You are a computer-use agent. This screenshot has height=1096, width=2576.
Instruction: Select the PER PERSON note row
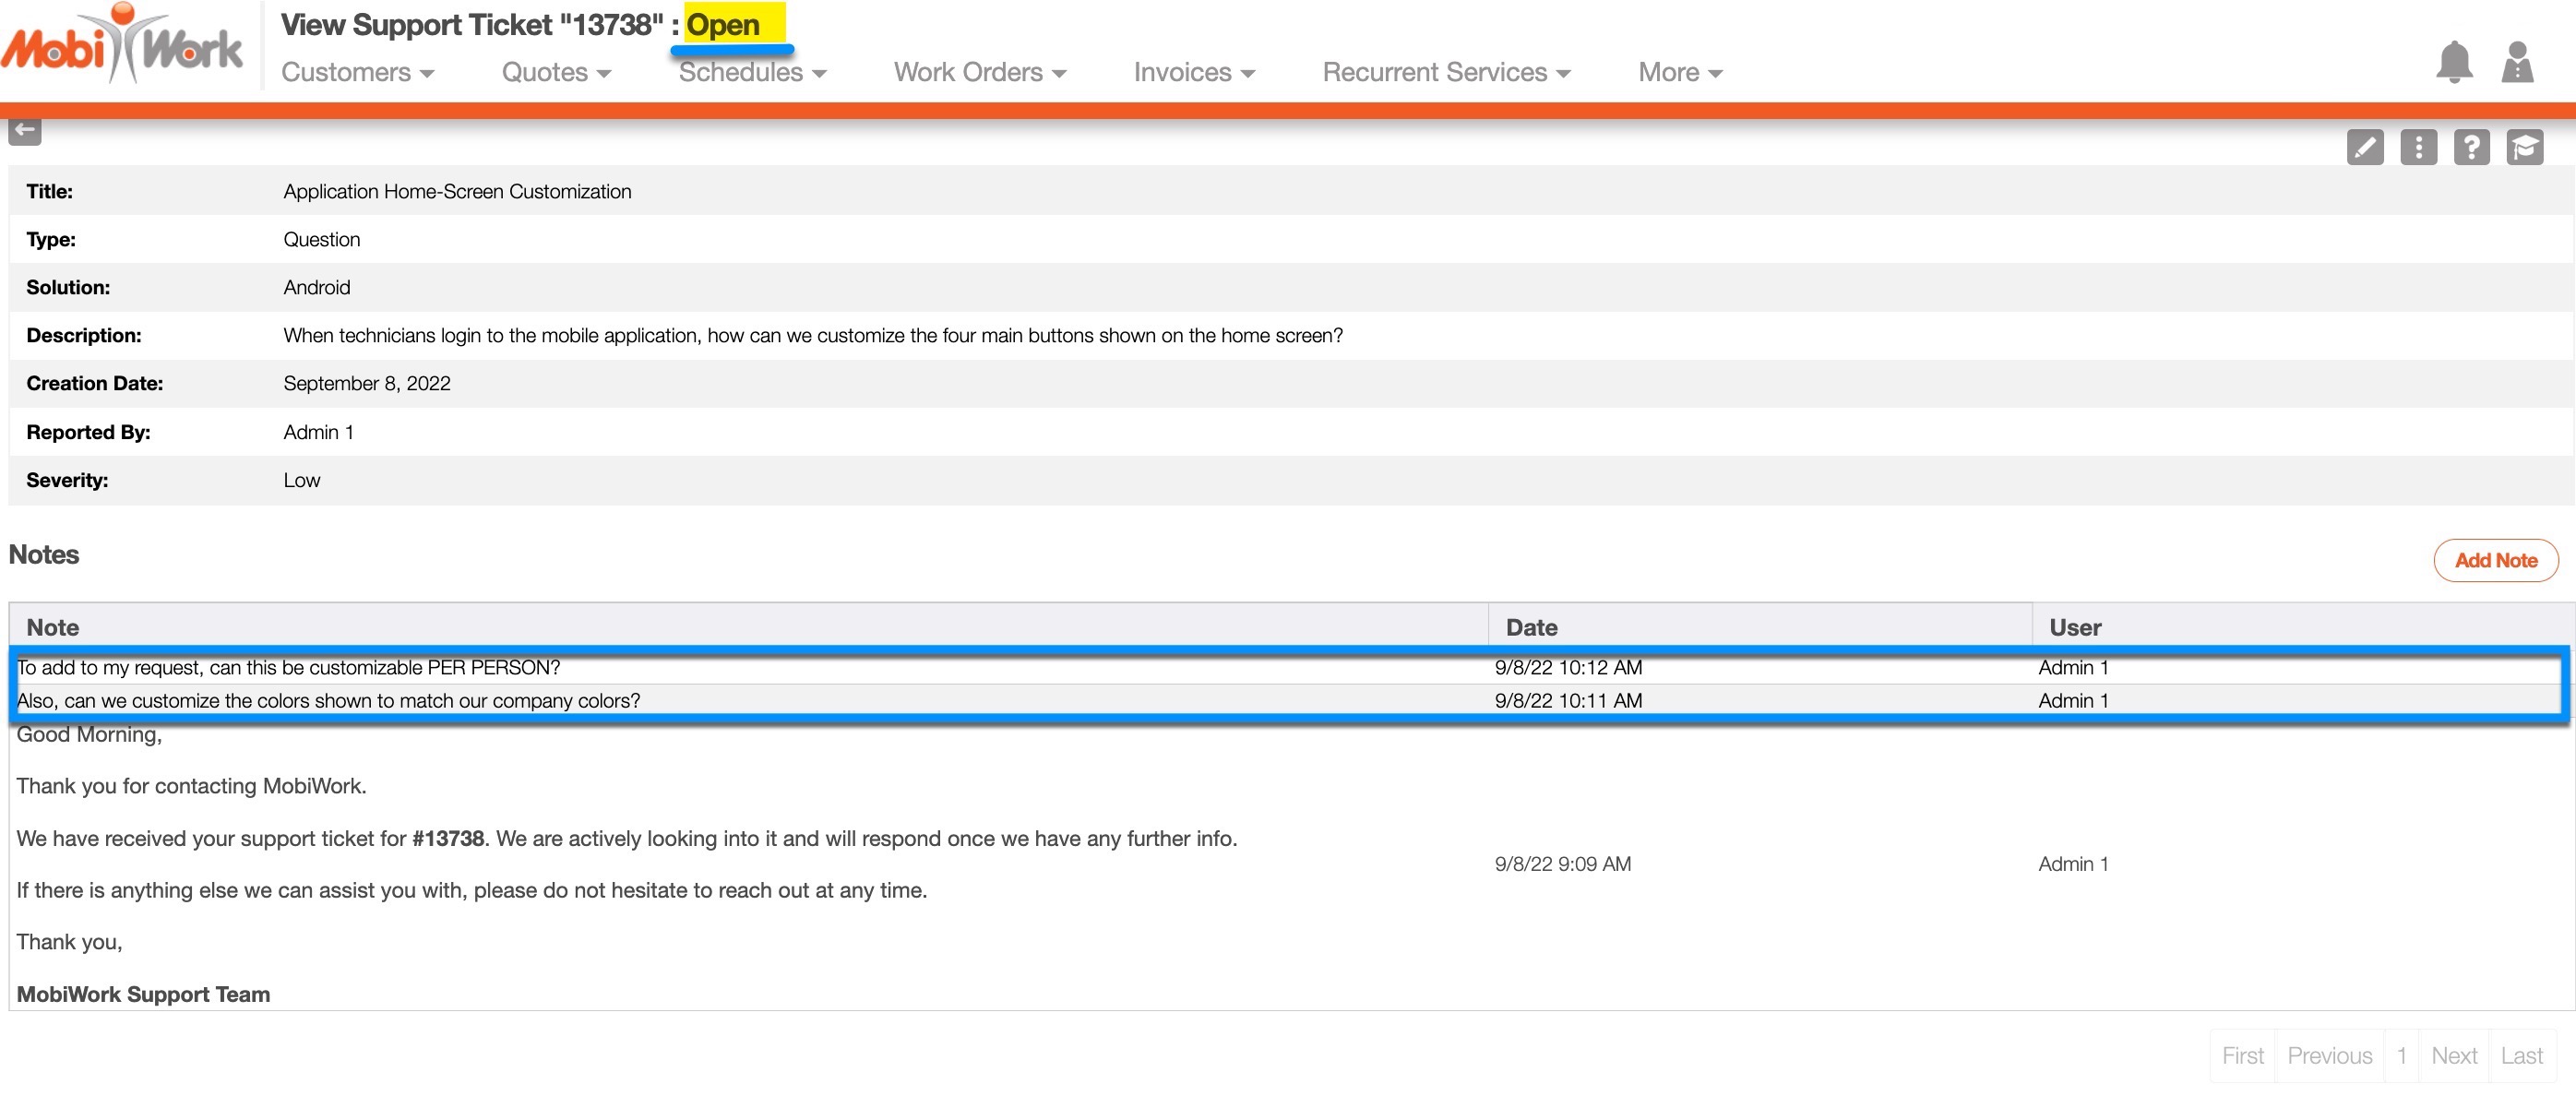tap(288, 668)
